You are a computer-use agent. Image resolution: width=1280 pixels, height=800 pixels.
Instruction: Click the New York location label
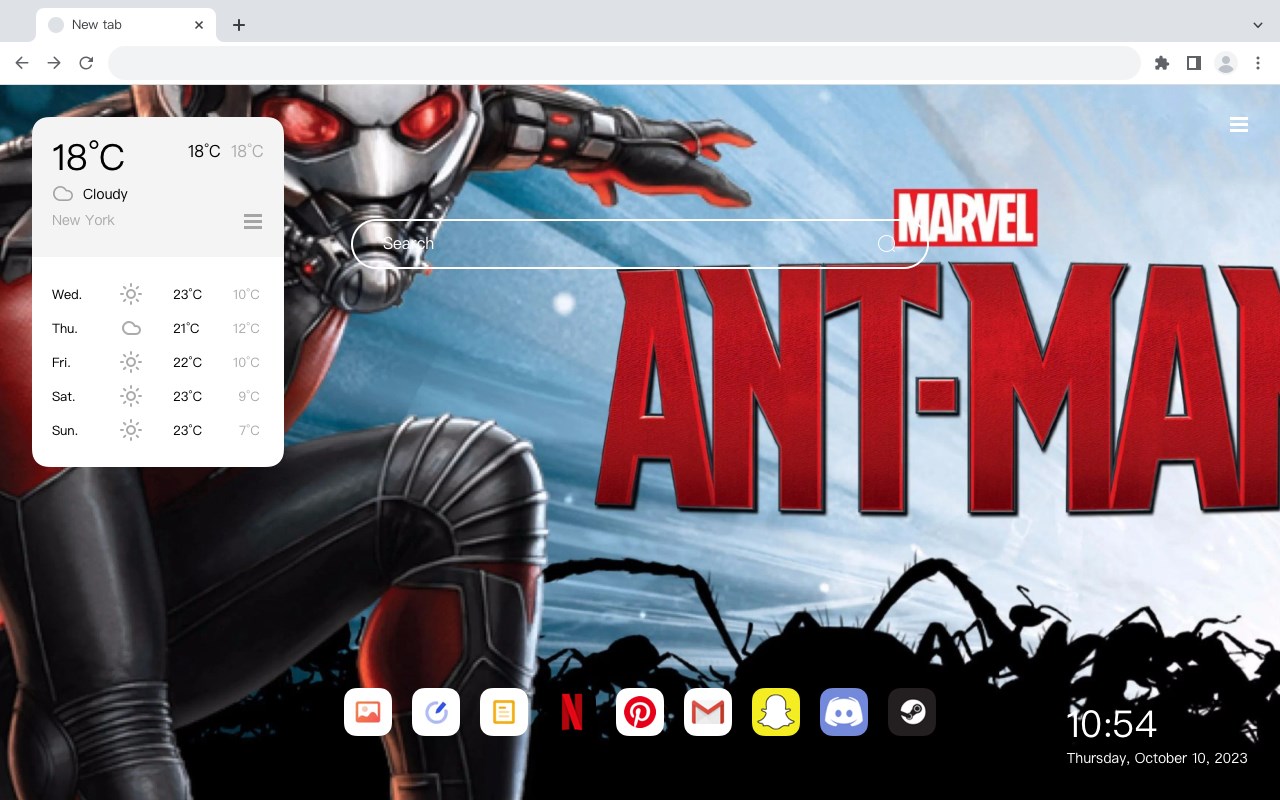(x=83, y=220)
